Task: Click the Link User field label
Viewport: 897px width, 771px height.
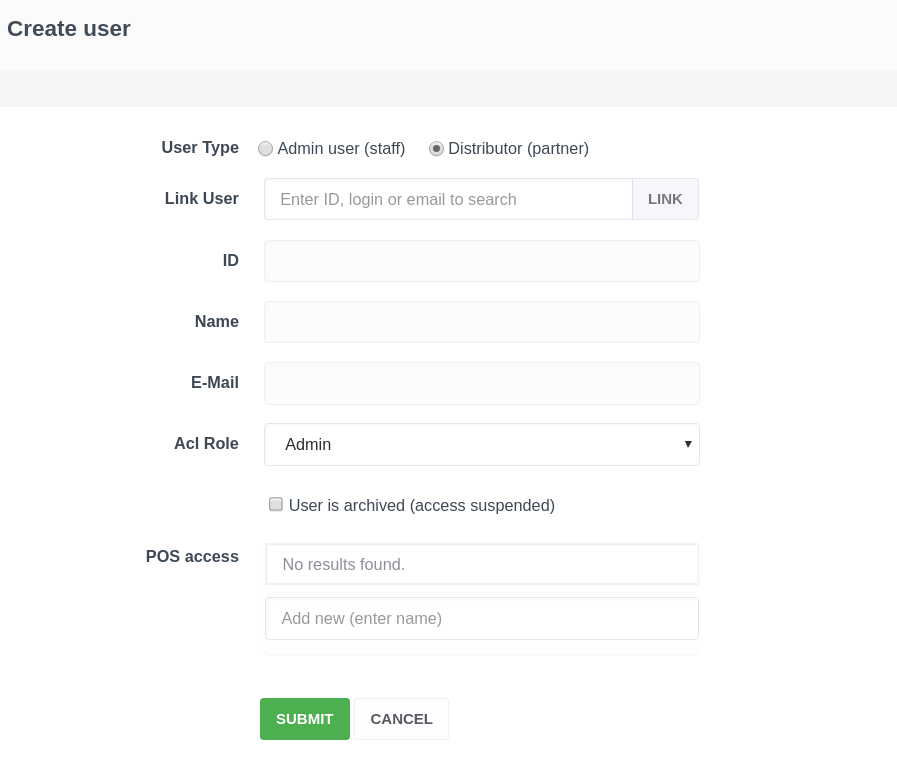Action: coord(201,198)
